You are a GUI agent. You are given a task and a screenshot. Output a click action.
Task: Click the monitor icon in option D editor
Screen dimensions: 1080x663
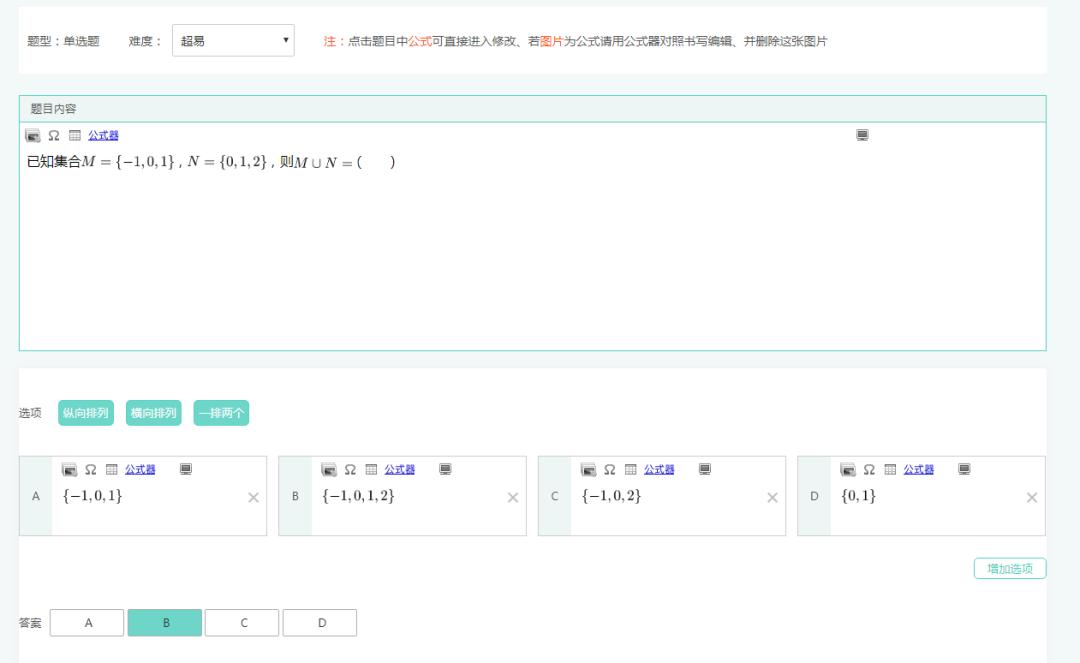pyautogui.click(x=962, y=469)
